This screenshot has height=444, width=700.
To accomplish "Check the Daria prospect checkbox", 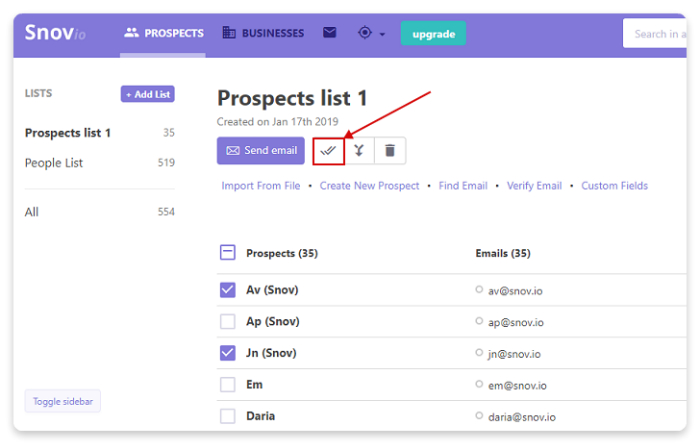I will (x=228, y=416).
